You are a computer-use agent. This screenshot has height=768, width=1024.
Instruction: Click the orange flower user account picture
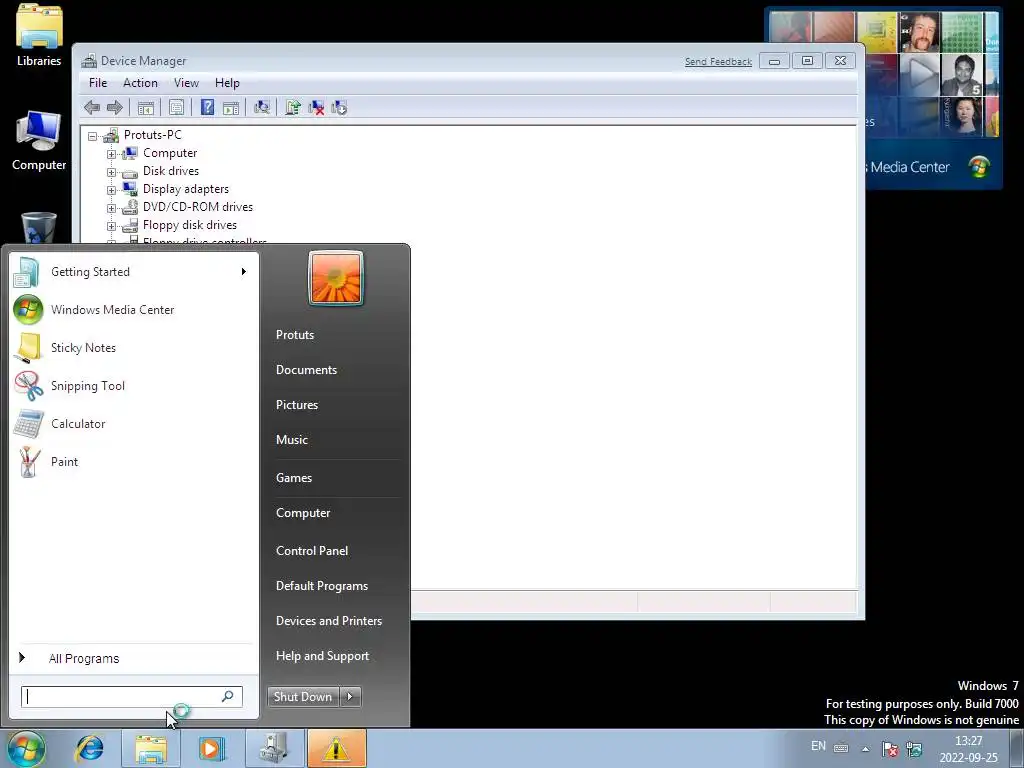click(x=336, y=278)
